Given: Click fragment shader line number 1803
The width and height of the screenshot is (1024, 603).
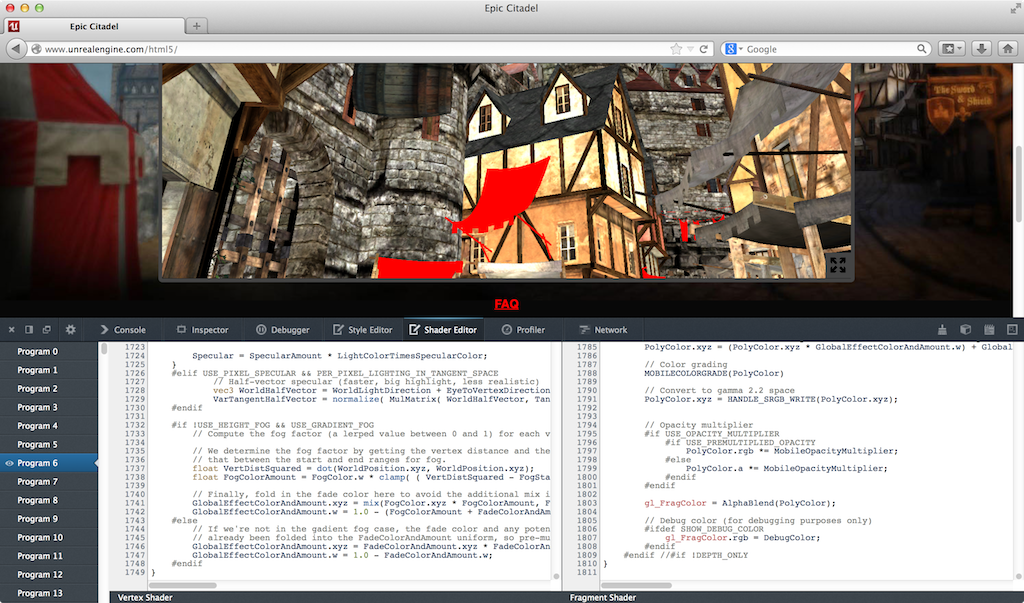Looking at the screenshot, I should [587, 503].
